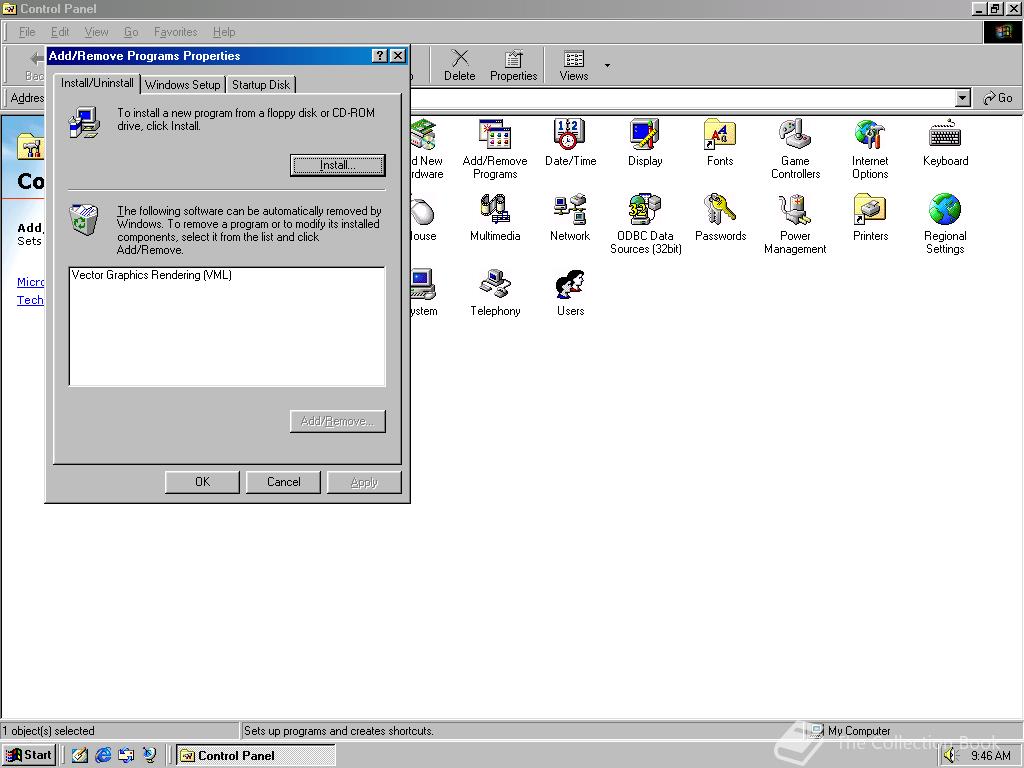Click the last Quick Launch icon before Control Panel
Image resolution: width=1024 pixels, height=768 pixels.
[x=150, y=755]
